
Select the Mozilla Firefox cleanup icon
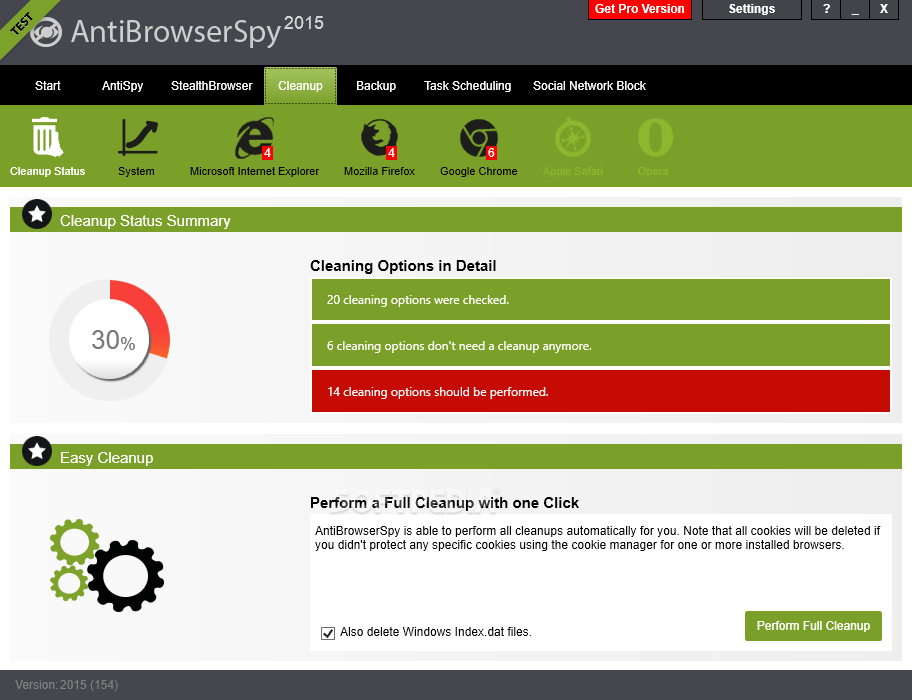[x=379, y=139]
